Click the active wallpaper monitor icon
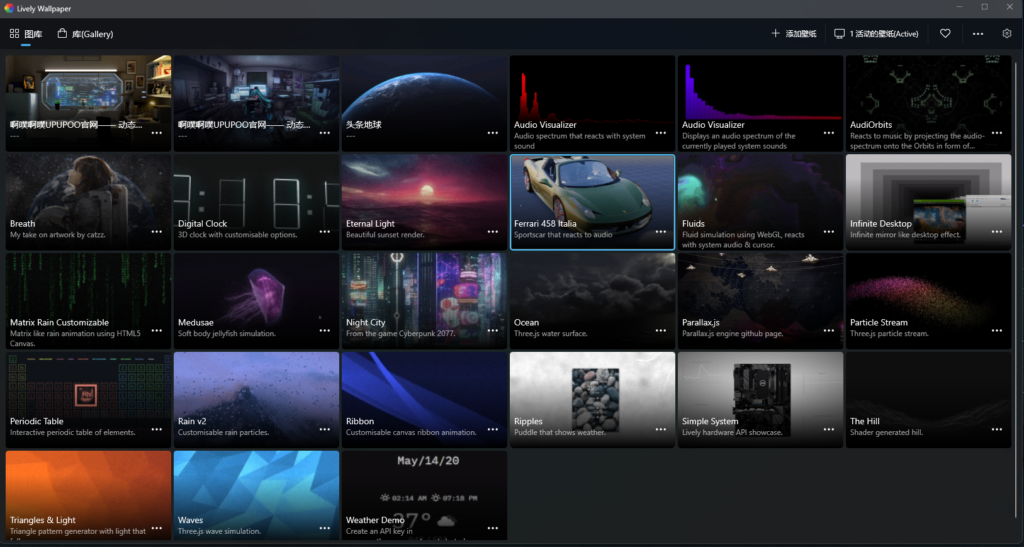This screenshot has height=547, width=1024. click(x=839, y=33)
